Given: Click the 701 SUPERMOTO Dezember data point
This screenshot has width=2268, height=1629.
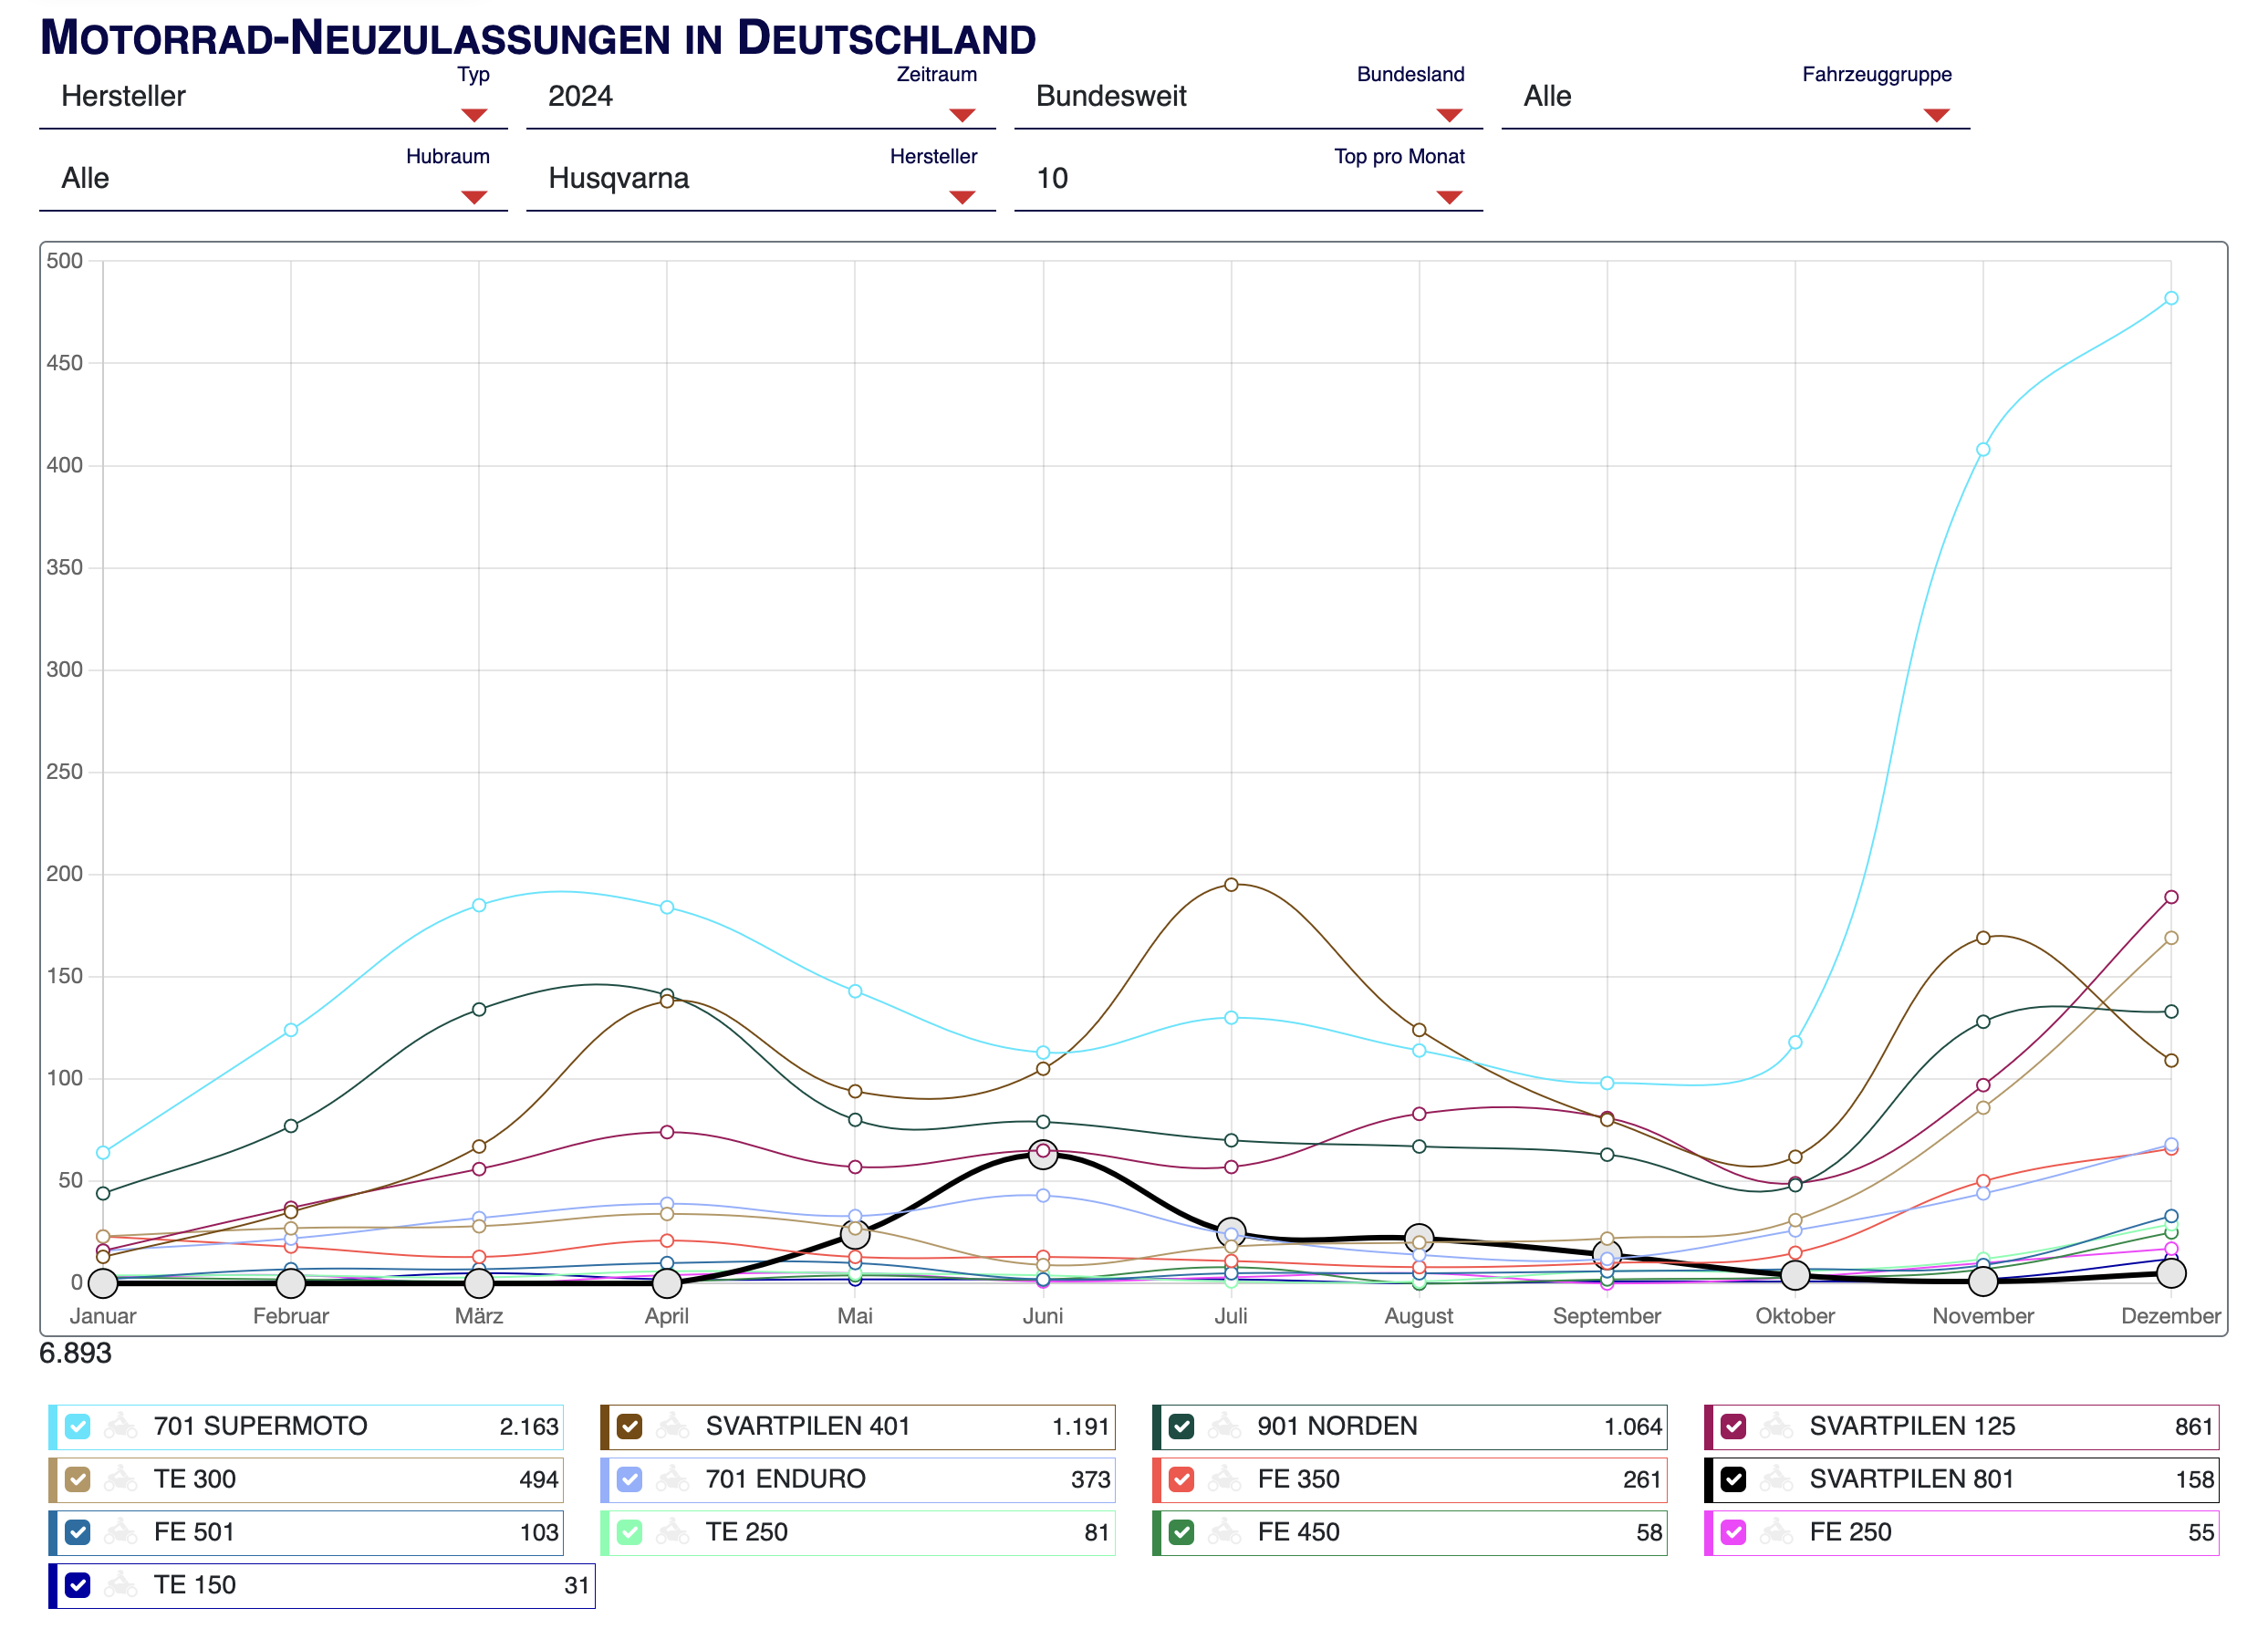Looking at the screenshot, I should [2171, 298].
